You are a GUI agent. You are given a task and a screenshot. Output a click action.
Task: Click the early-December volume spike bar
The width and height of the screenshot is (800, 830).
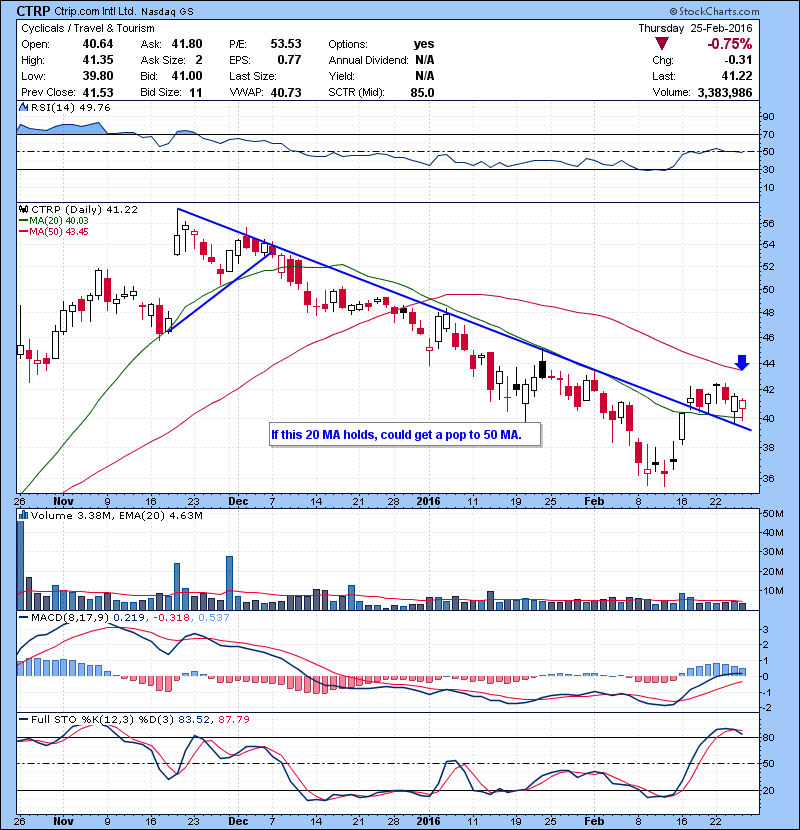coord(229,583)
